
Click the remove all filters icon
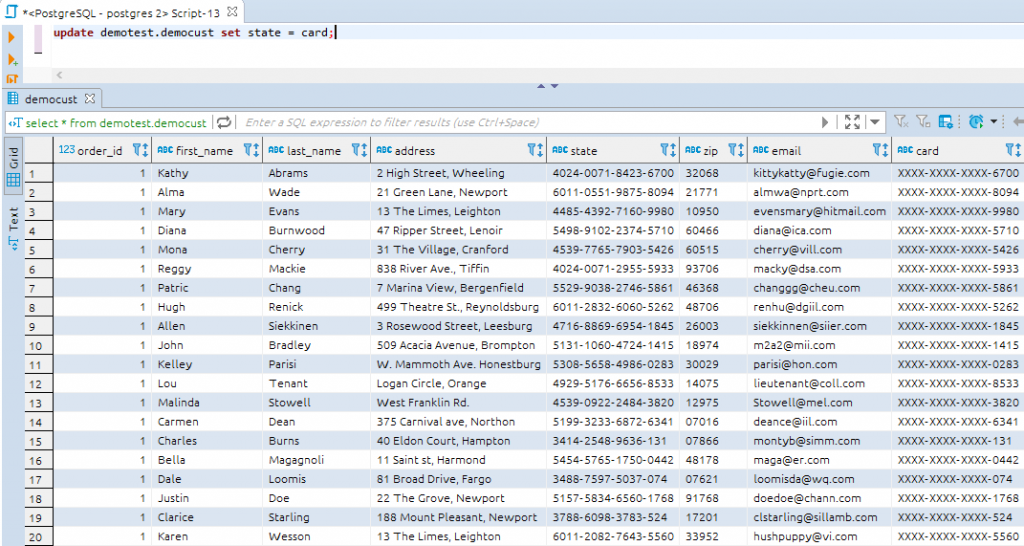[x=900, y=122]
